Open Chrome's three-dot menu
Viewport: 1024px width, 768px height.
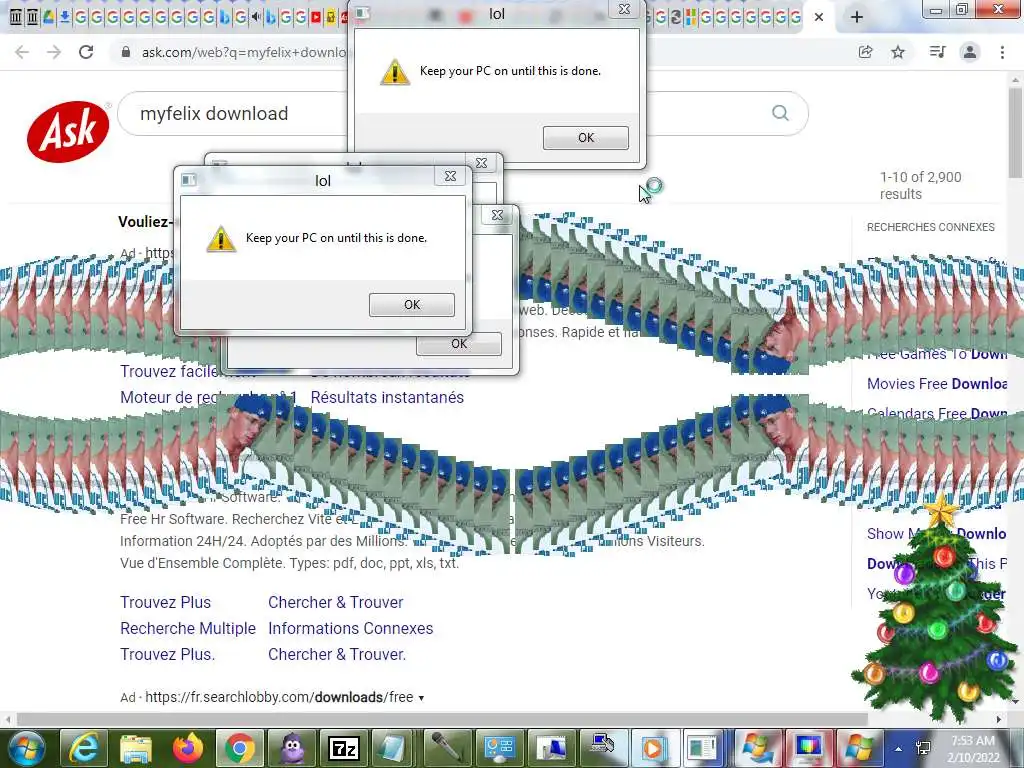pos(1002,52)
